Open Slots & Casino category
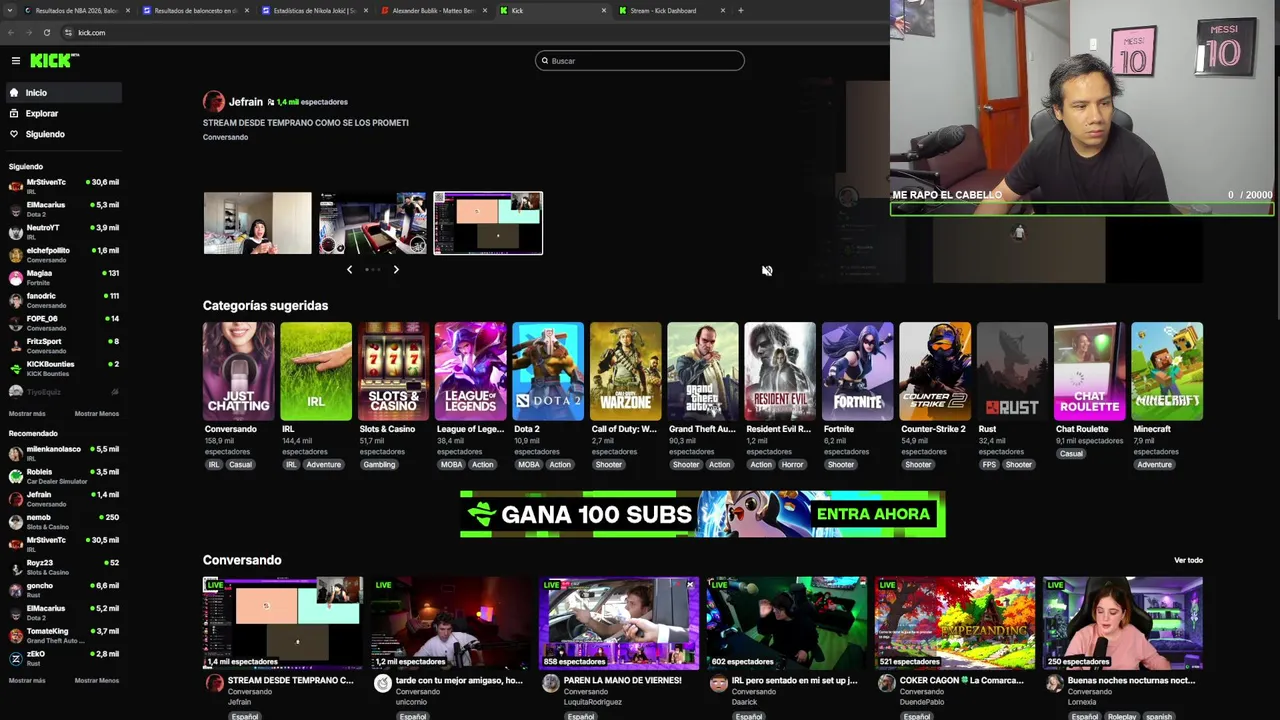1280x720 pixels. (x=393, y=371)
